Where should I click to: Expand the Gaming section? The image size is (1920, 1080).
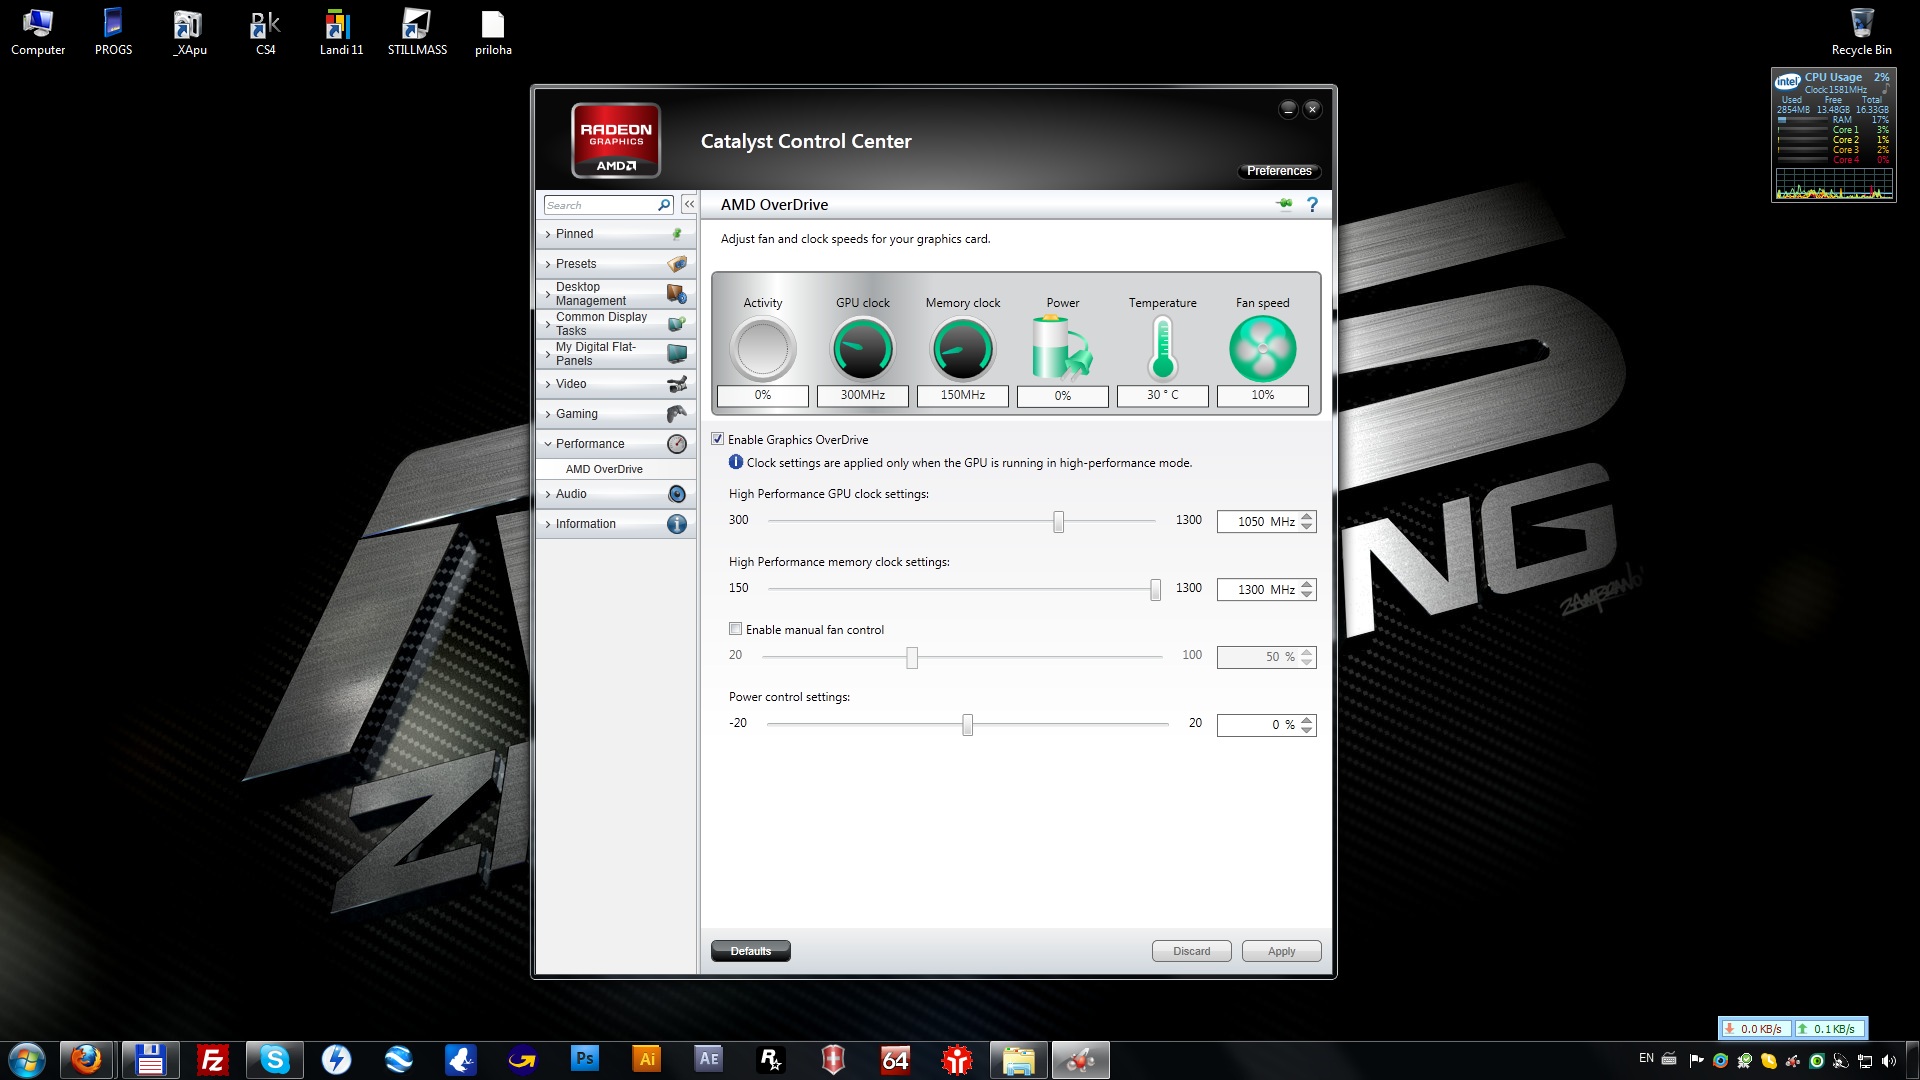(x=616, y=414)
